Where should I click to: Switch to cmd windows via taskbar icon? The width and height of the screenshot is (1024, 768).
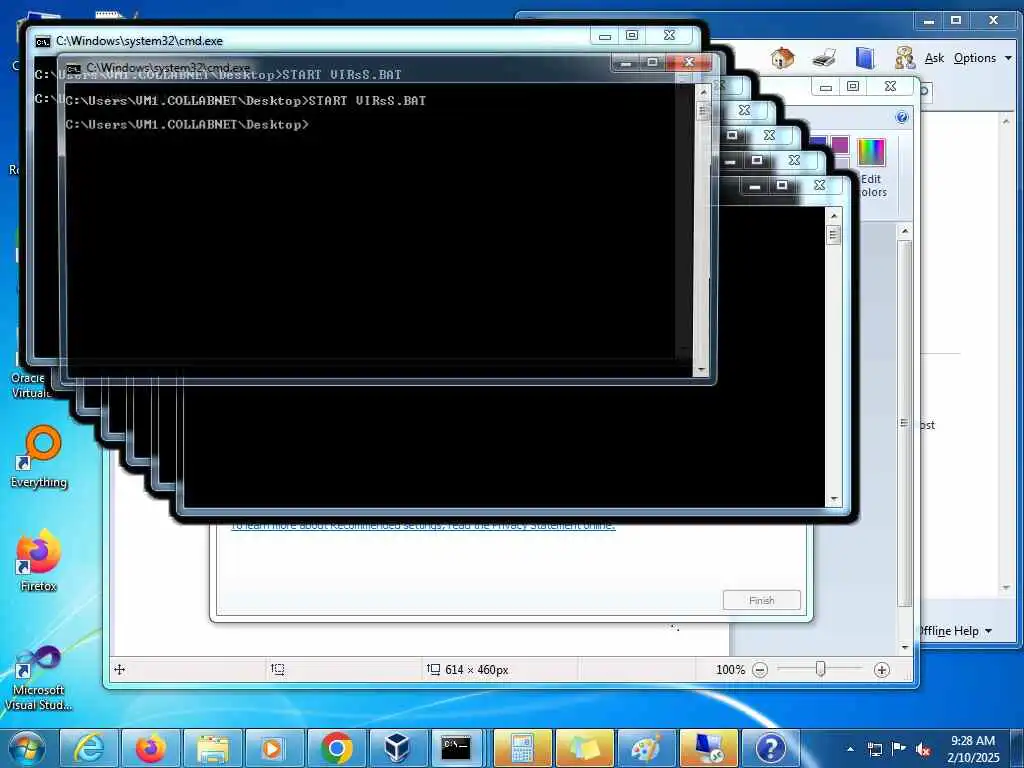coord(455,748)
